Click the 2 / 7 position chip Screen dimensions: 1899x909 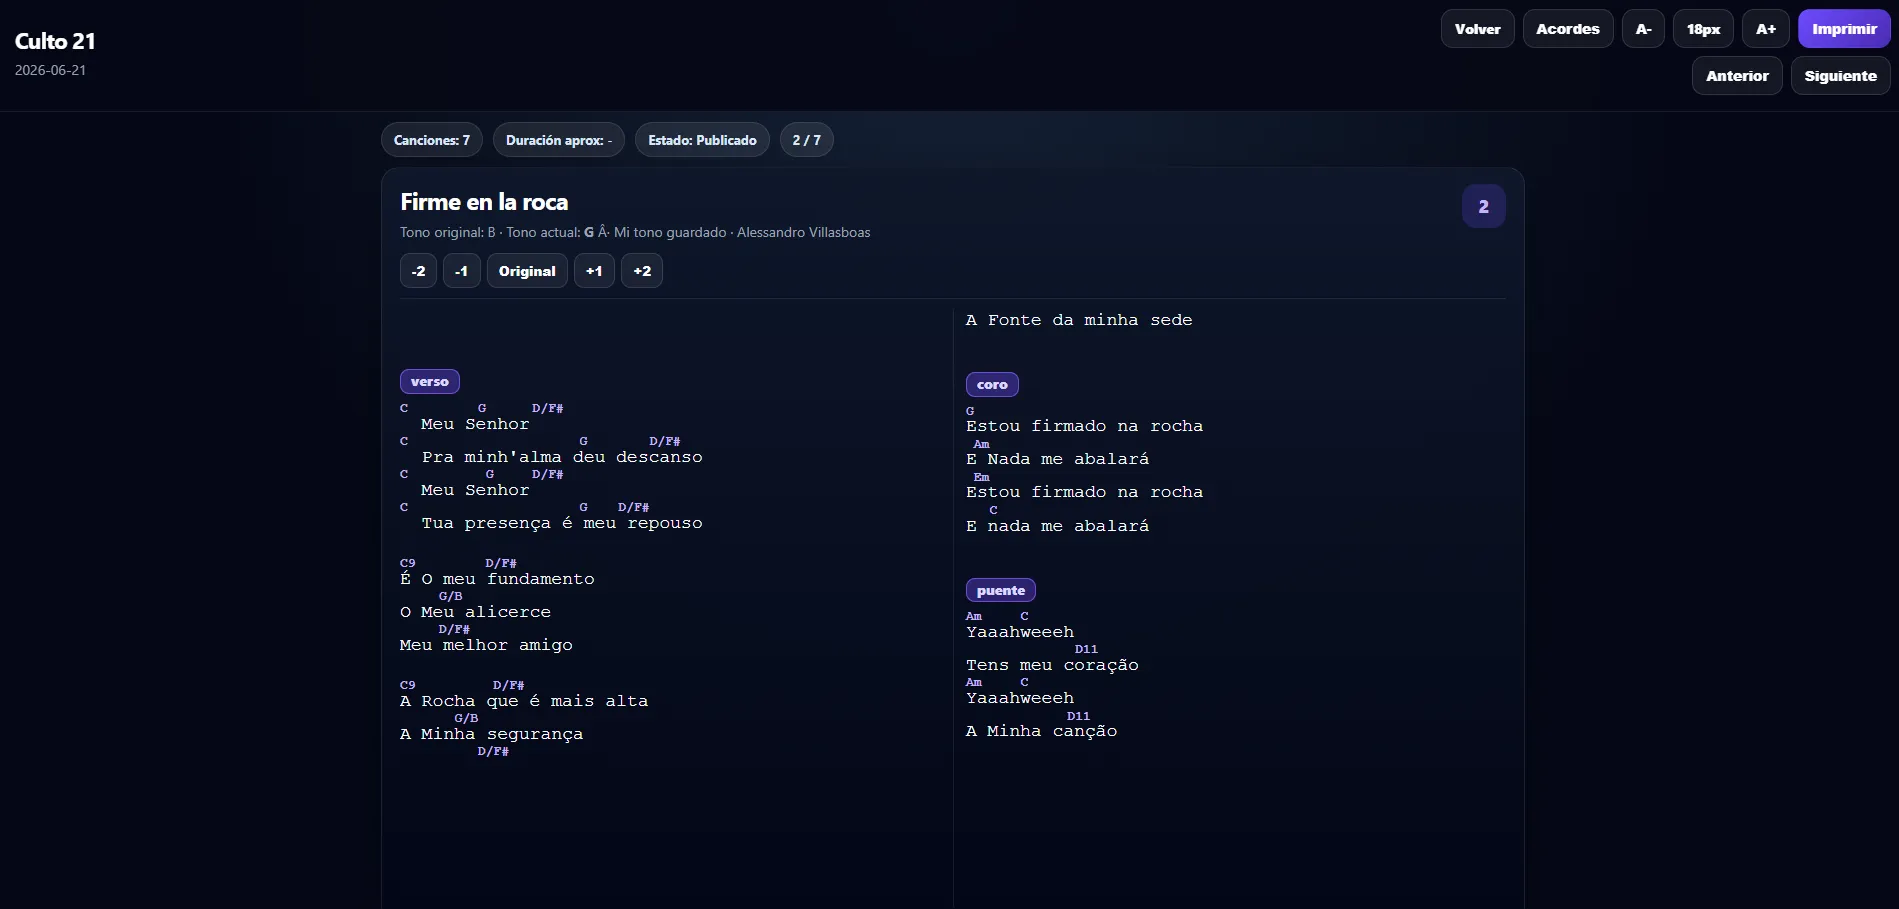(806, 140)
